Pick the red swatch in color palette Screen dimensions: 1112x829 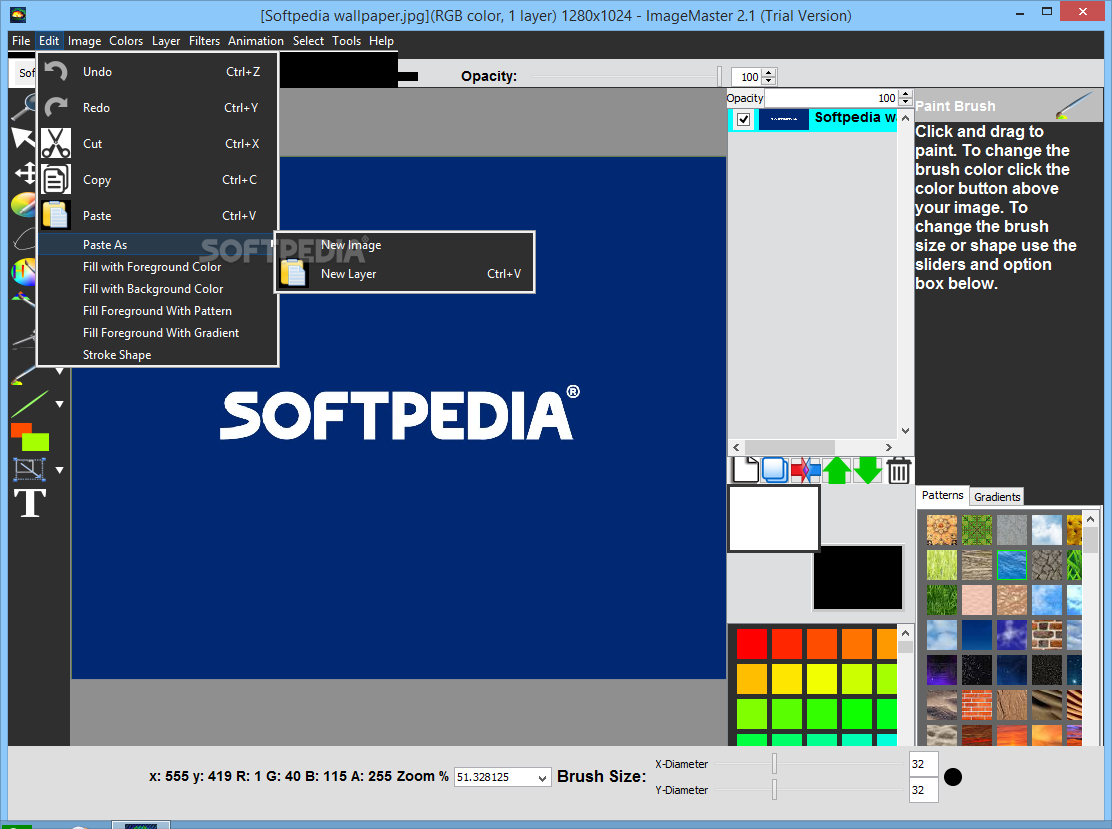(752, 644)
